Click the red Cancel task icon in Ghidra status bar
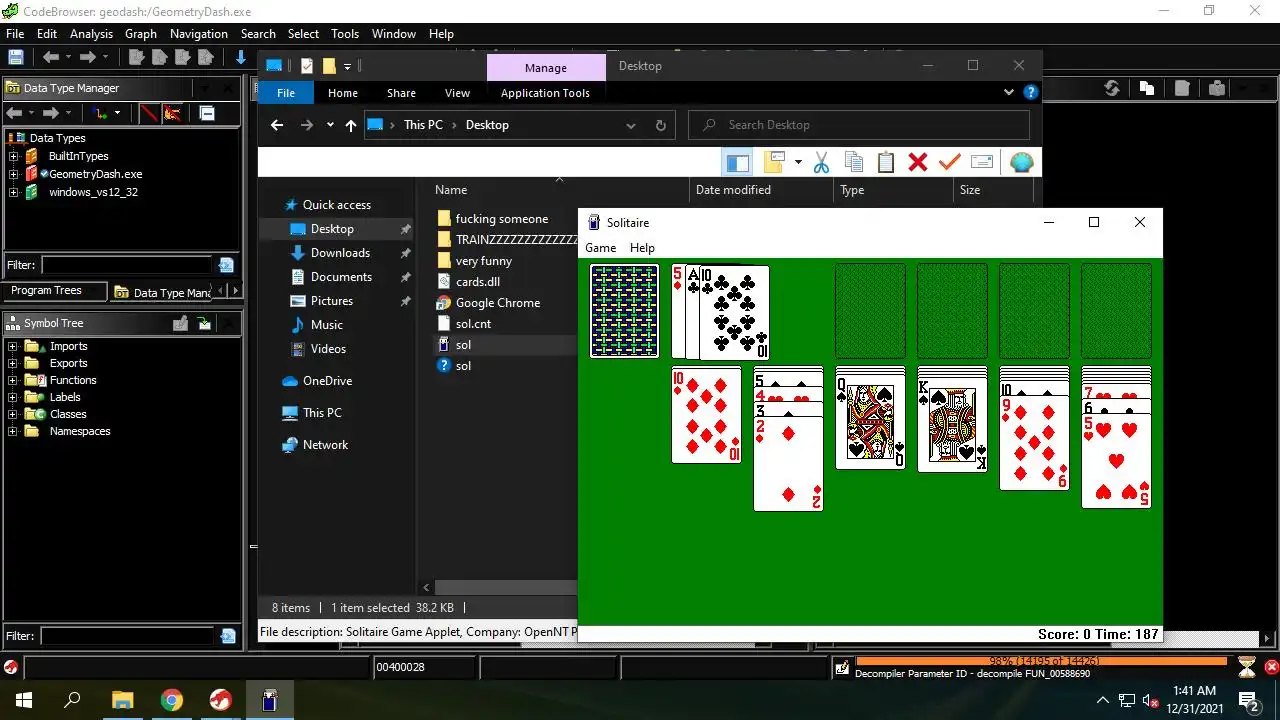Image resolution: width=1280 pixels, height=720 pixels. coord(1272,667)
